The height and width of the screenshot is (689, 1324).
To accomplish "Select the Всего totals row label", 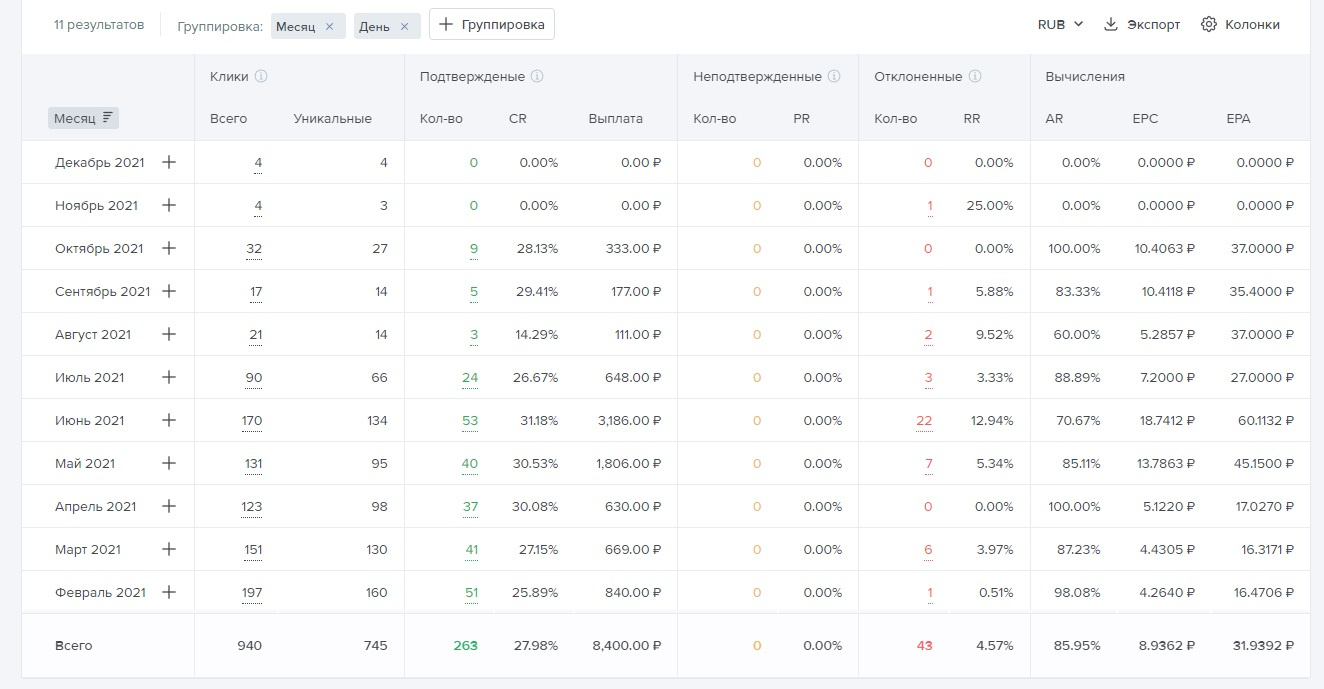I will [74, 645].
